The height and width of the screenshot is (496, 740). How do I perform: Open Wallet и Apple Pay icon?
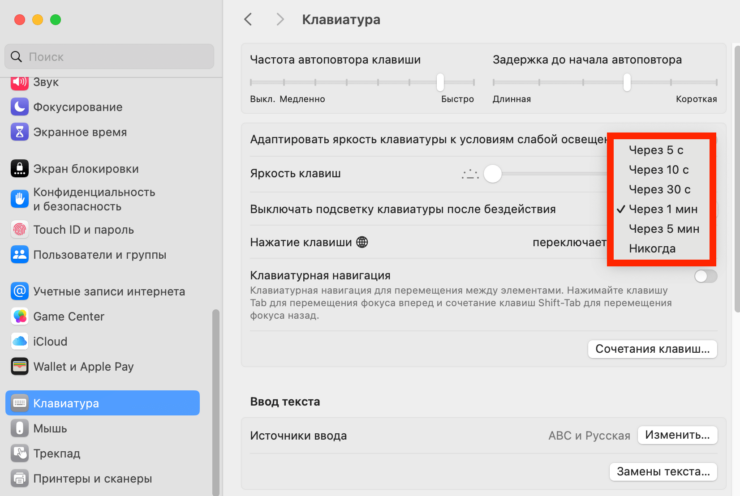click(x=19, y=366)
